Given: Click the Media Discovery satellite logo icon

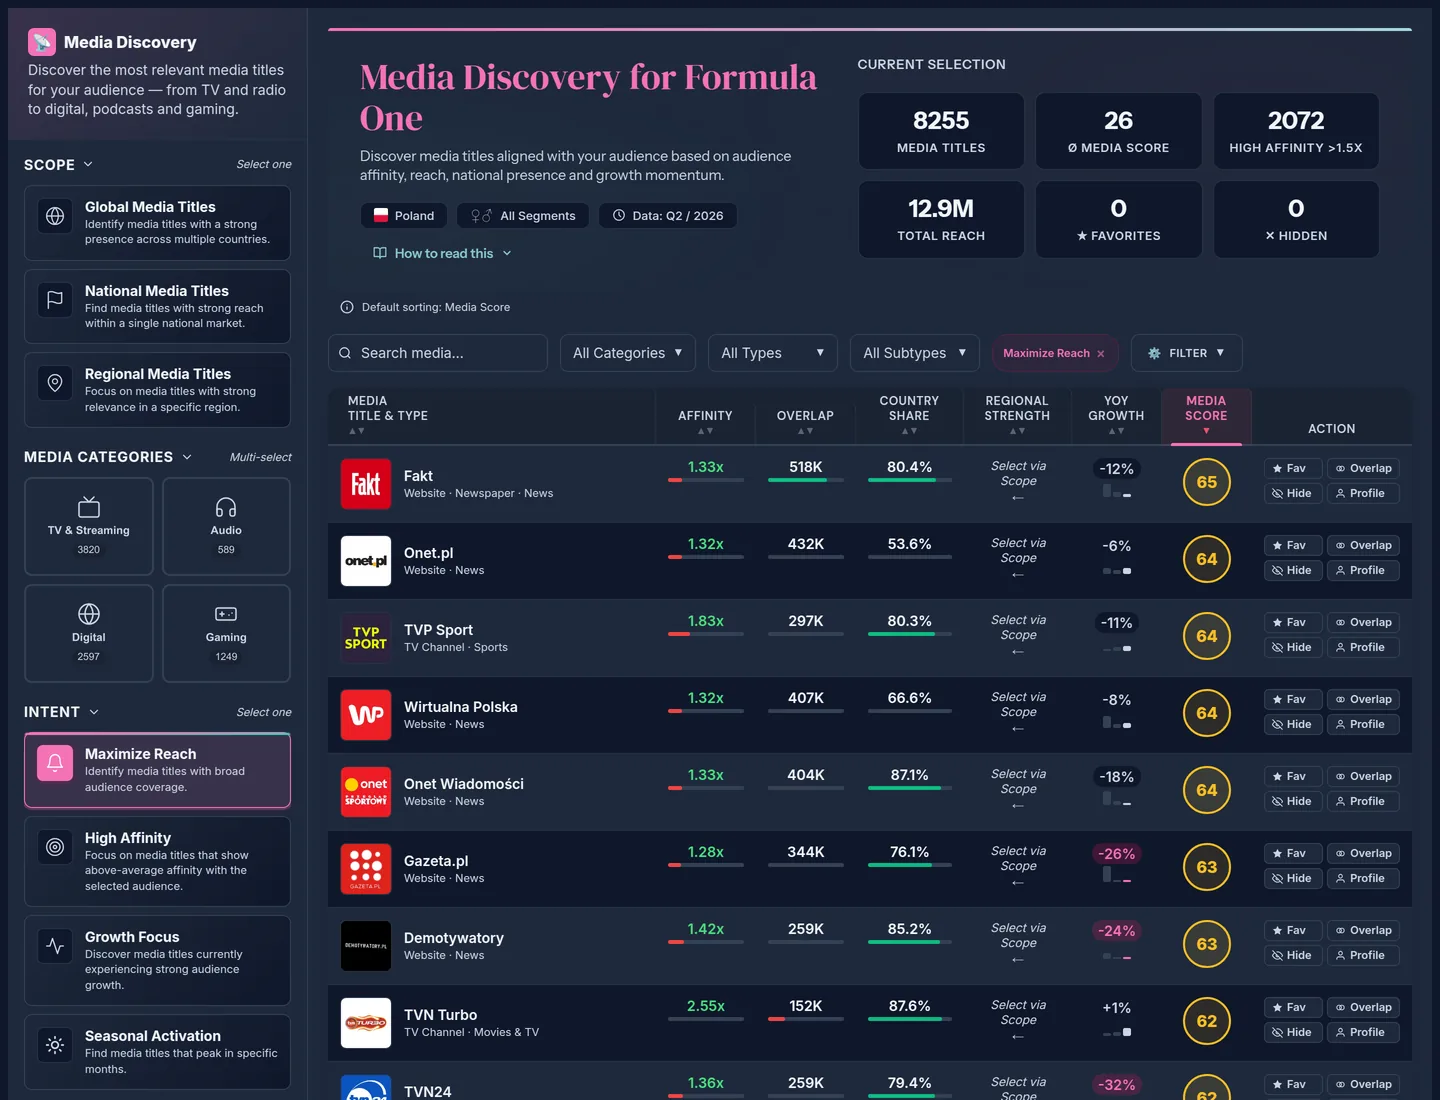Looking at the screenshot, I should (x=41, y=41).
